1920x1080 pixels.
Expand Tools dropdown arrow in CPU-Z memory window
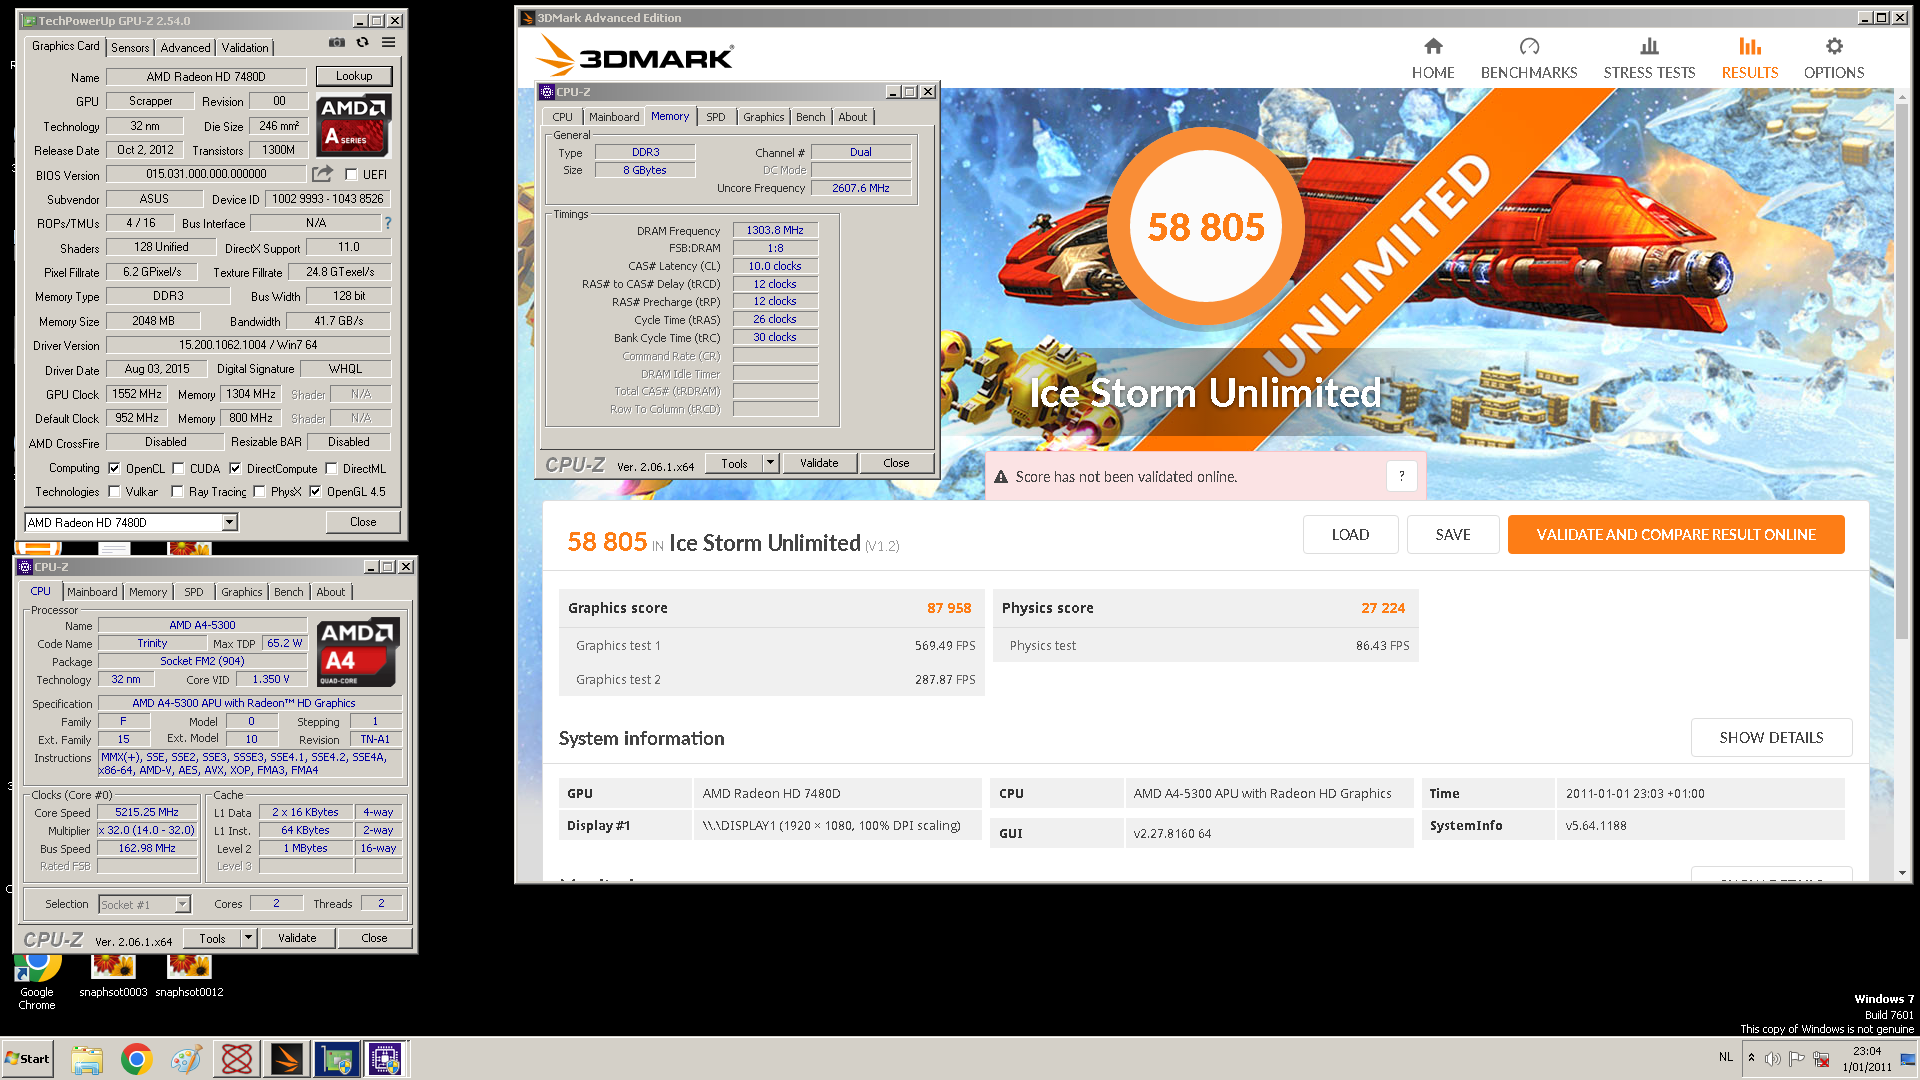(x=770, y=463)
